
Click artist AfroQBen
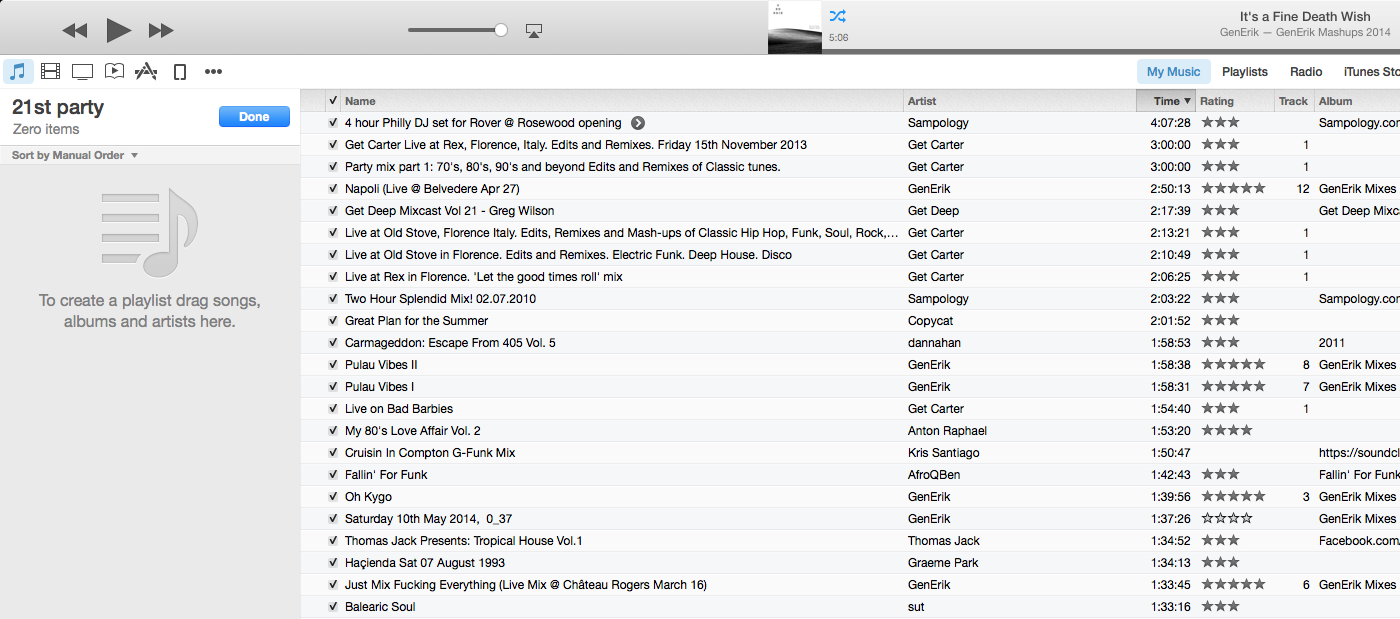(x=934, y=475)
